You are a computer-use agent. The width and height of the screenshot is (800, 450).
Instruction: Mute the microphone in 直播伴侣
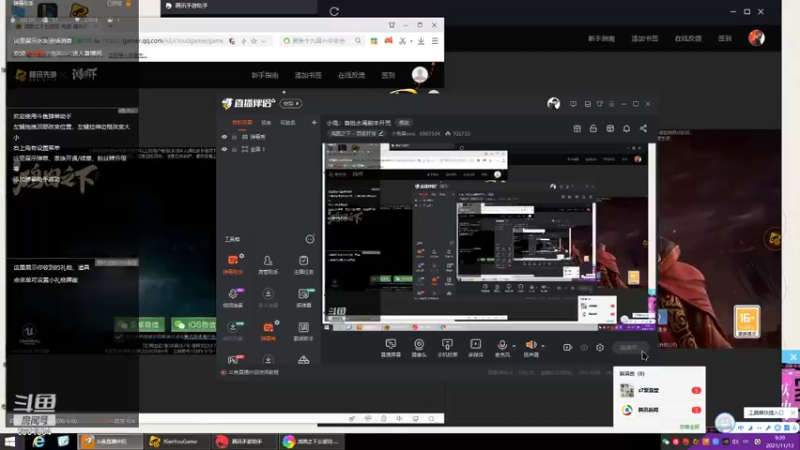502,347
